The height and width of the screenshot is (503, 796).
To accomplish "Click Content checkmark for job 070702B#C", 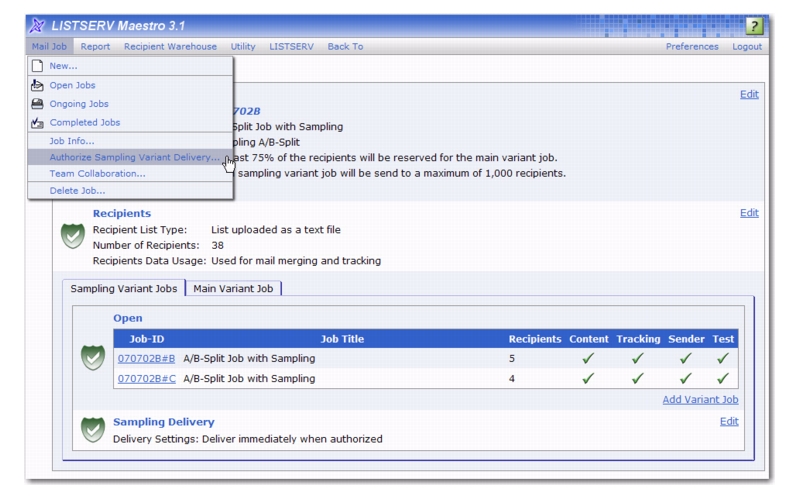I will 588,379.
